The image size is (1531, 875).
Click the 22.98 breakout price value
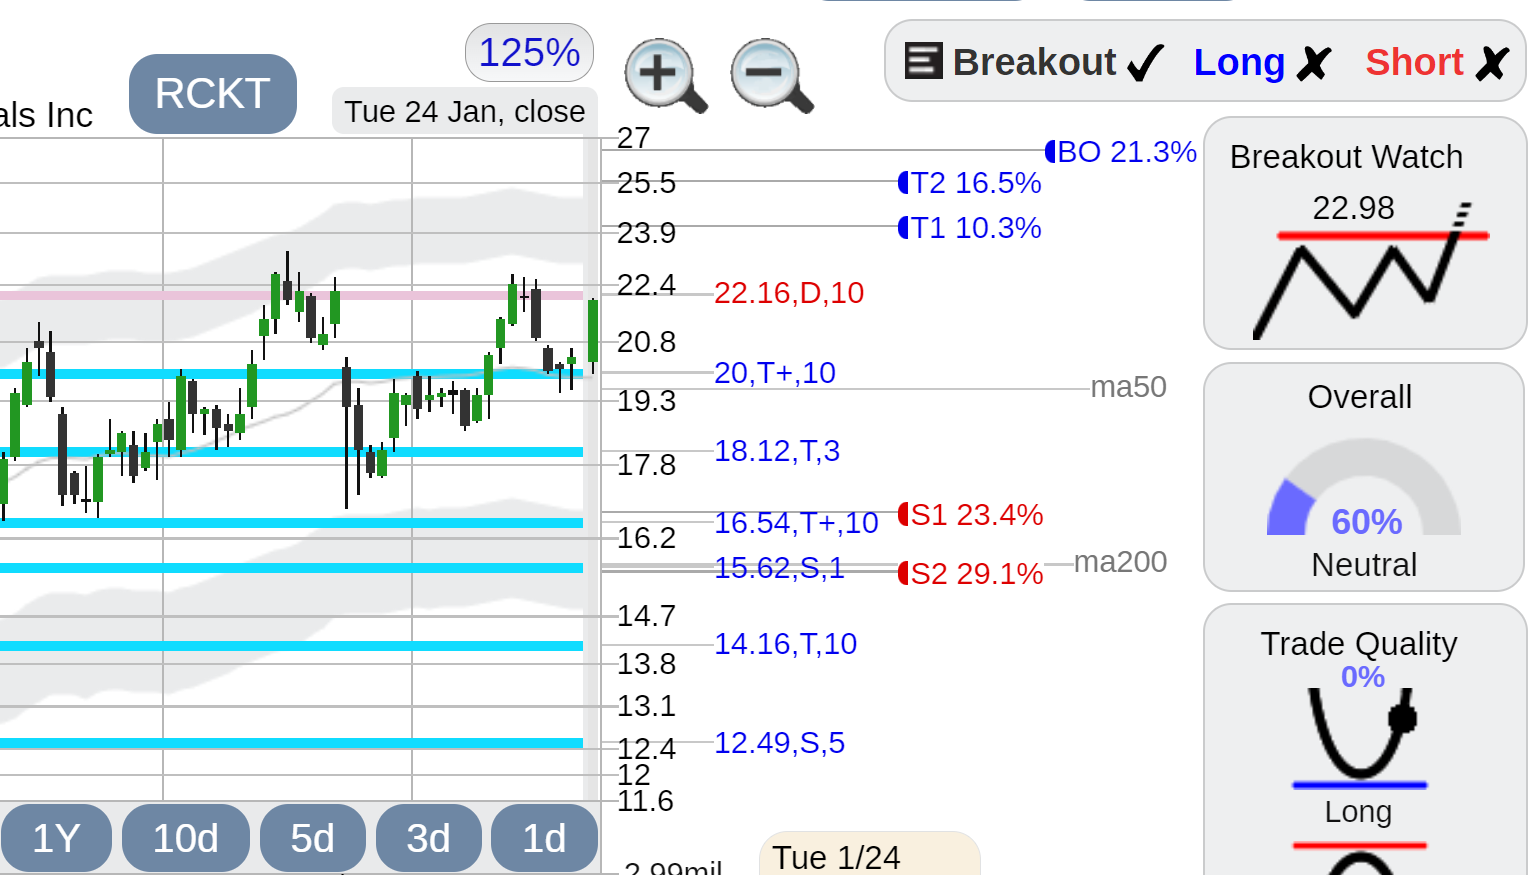click(x=1353, y=208)
